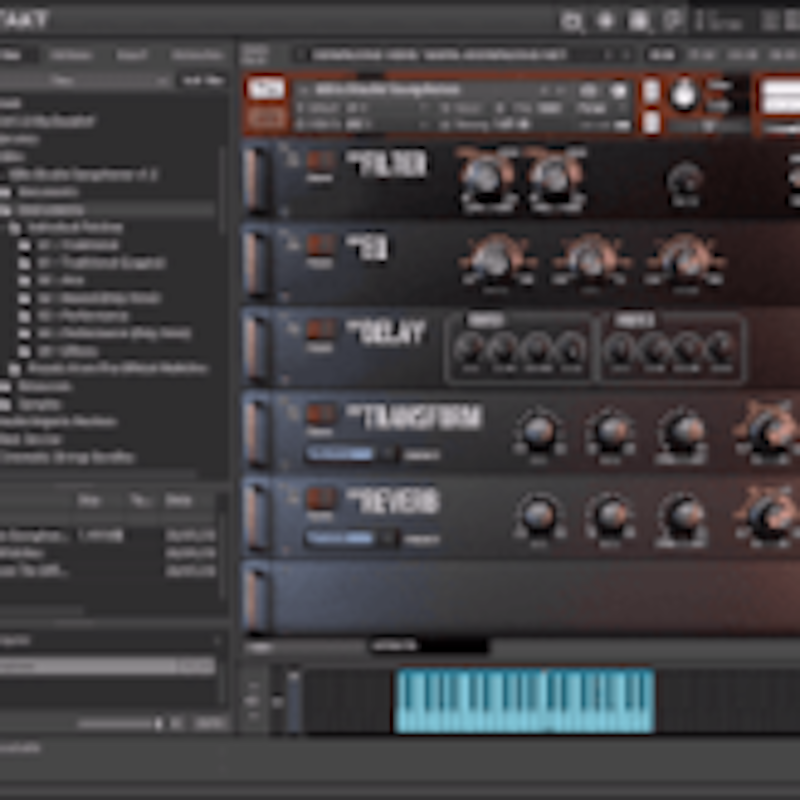
Task: Select the first 01-16 rack page button
Action: coord(661,55)
